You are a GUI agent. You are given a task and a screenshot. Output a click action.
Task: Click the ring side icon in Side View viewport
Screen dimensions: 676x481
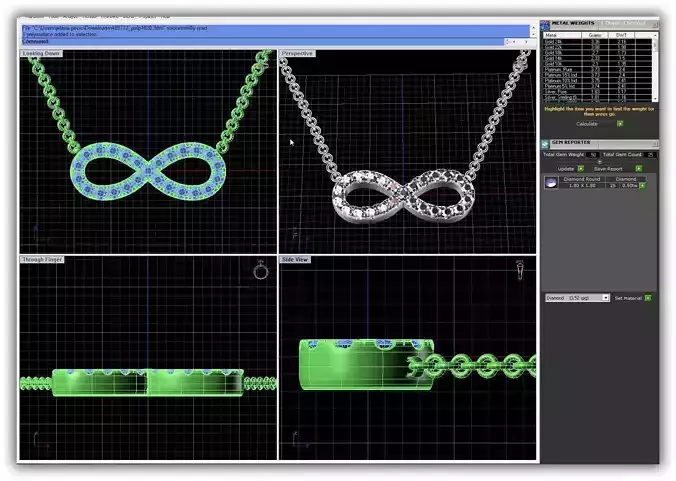click(520, 270)
